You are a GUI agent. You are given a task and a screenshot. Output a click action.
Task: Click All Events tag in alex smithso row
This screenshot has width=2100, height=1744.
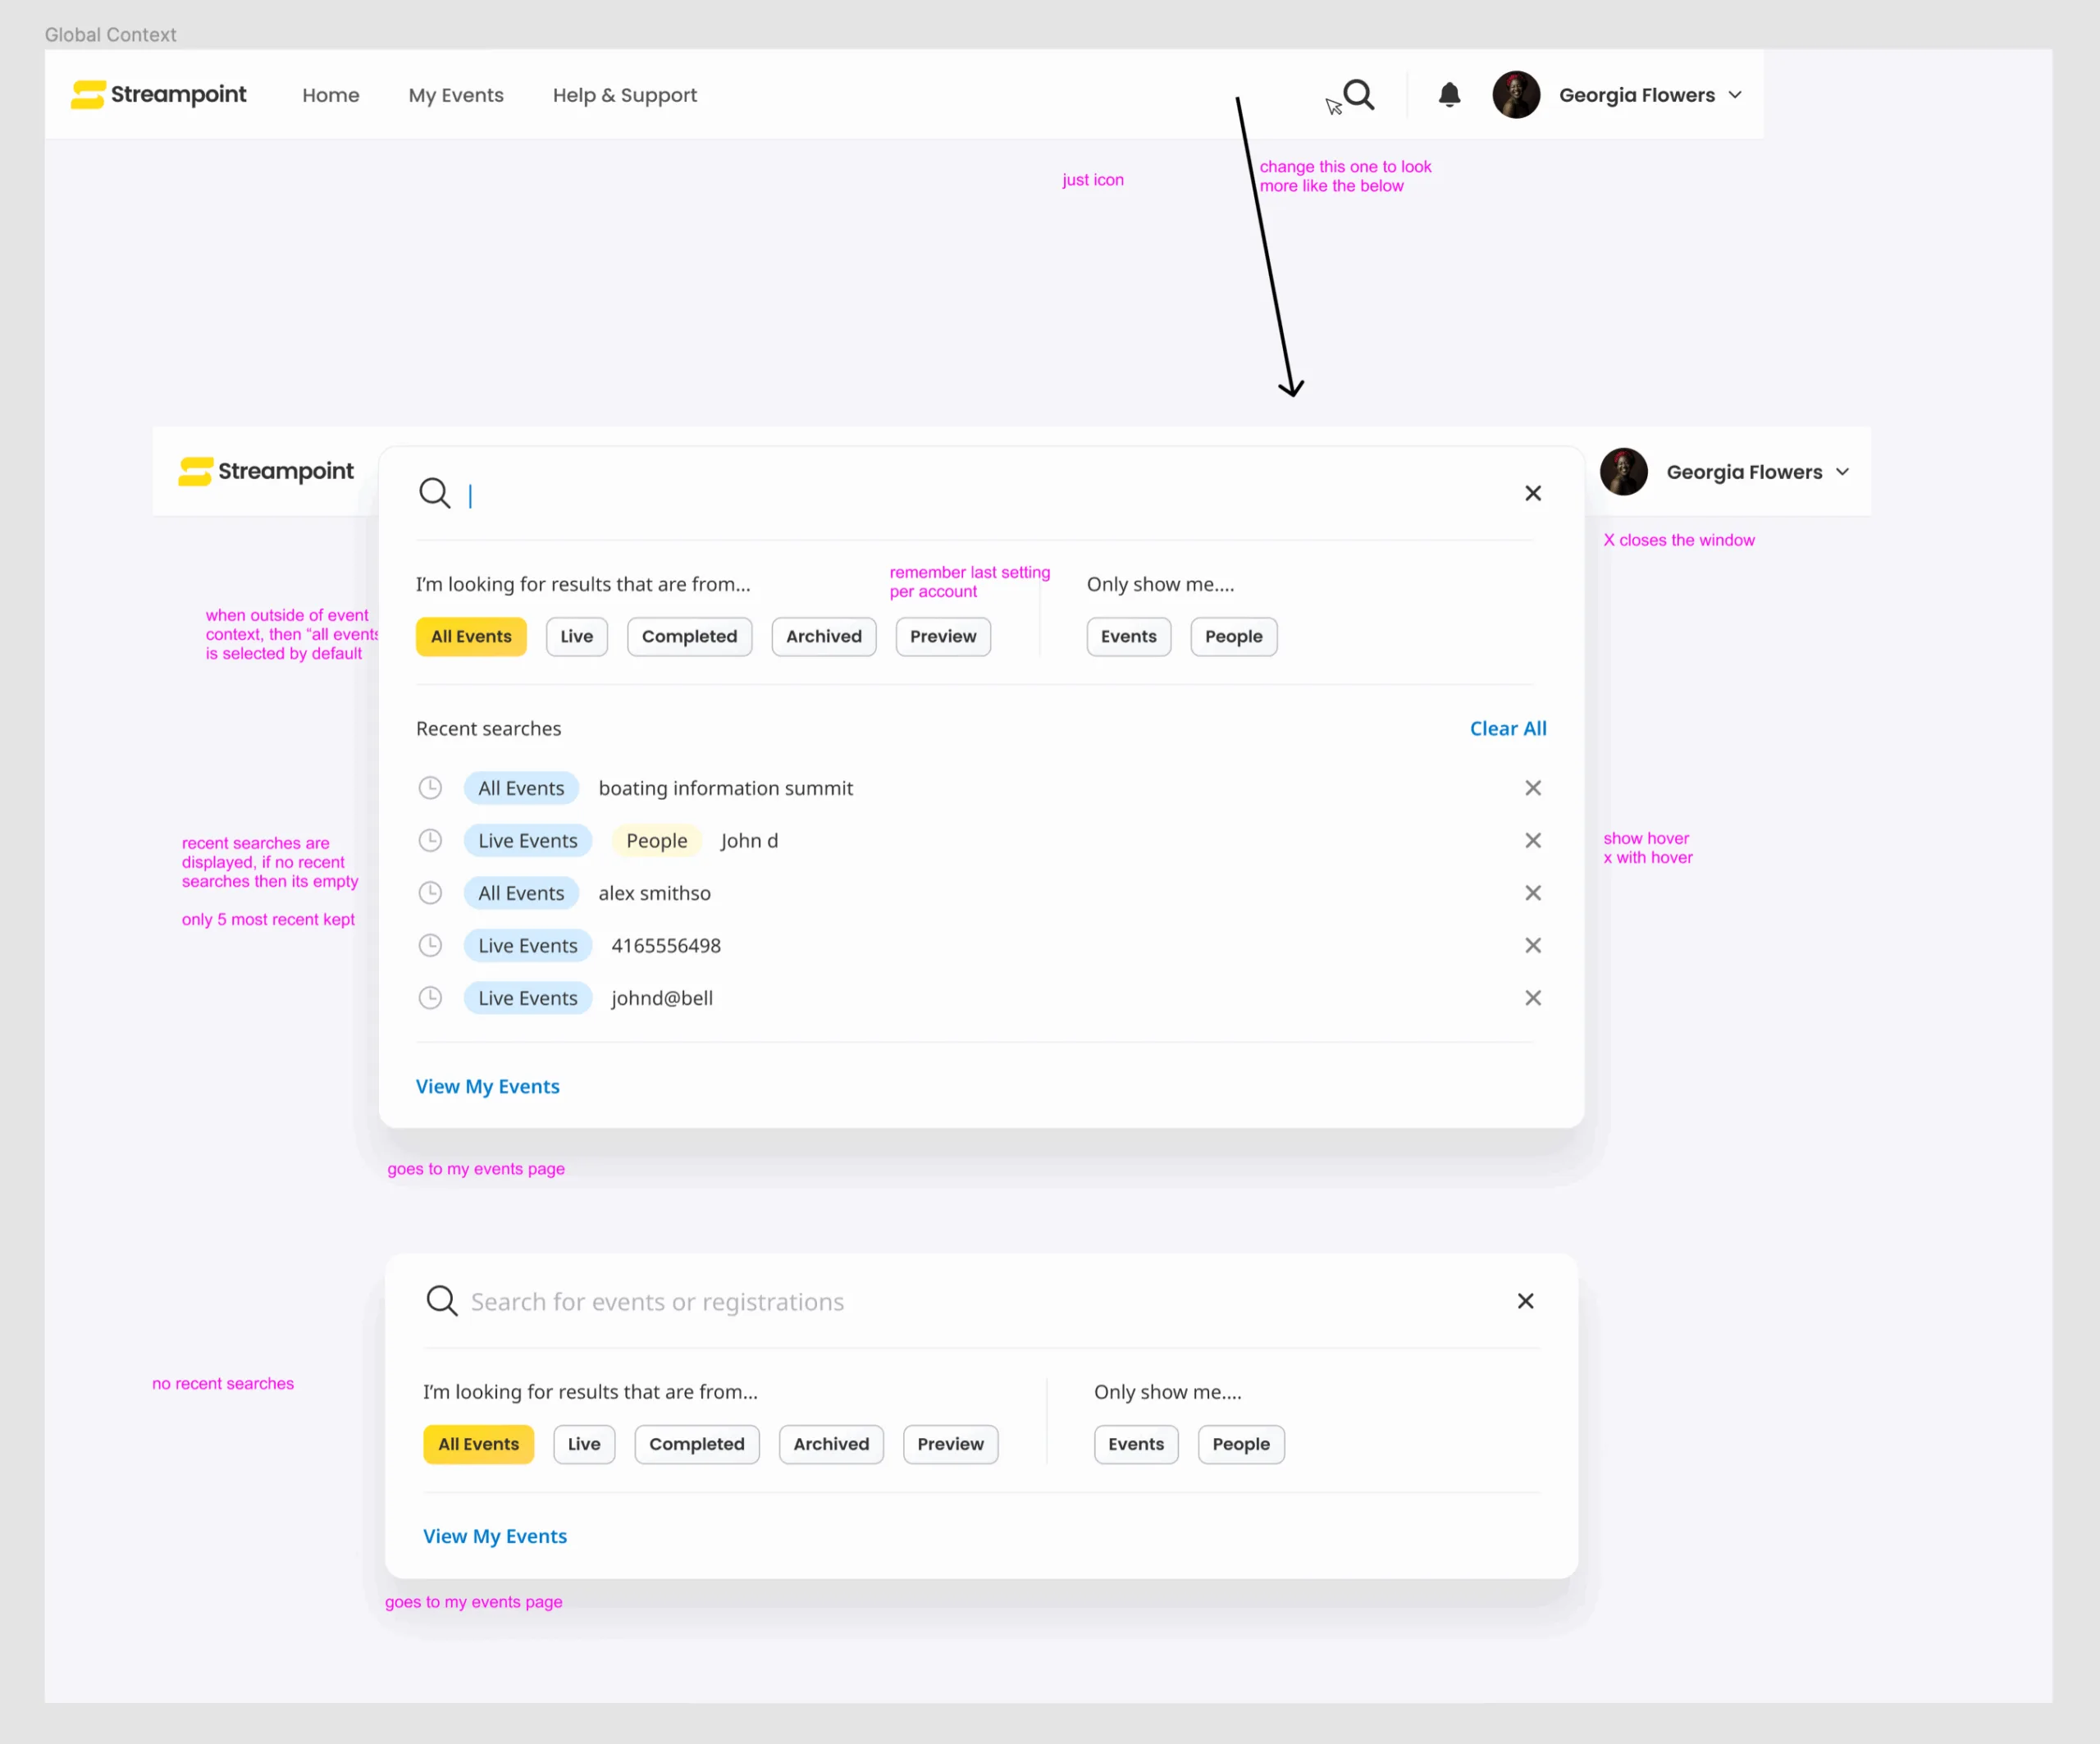pyautogui.click(x=521, y=893)
